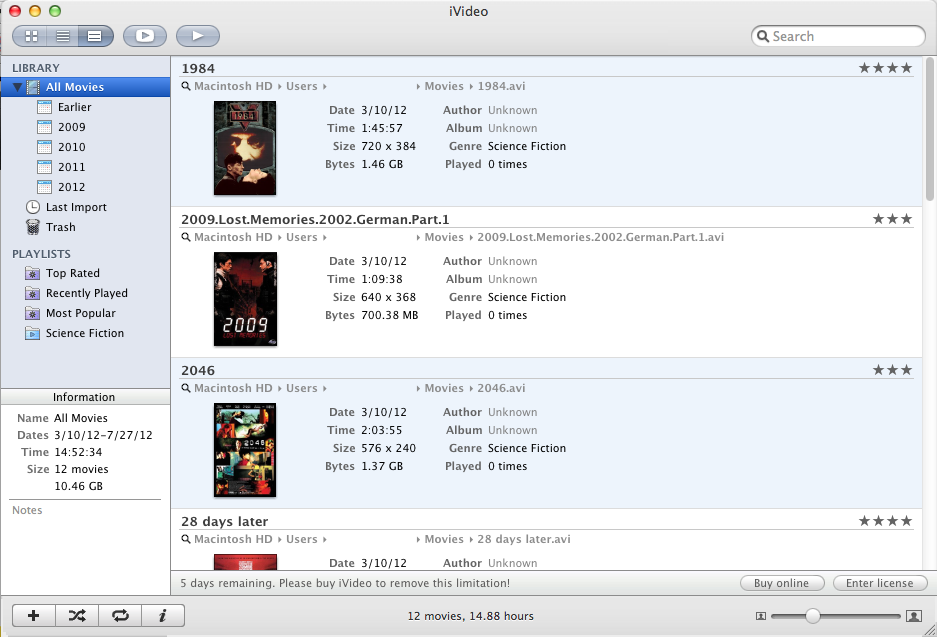The width and height of the screenshot is (937, 637).
Task: Switch to grid thumbnail view
Action: [x=32, y=36]
